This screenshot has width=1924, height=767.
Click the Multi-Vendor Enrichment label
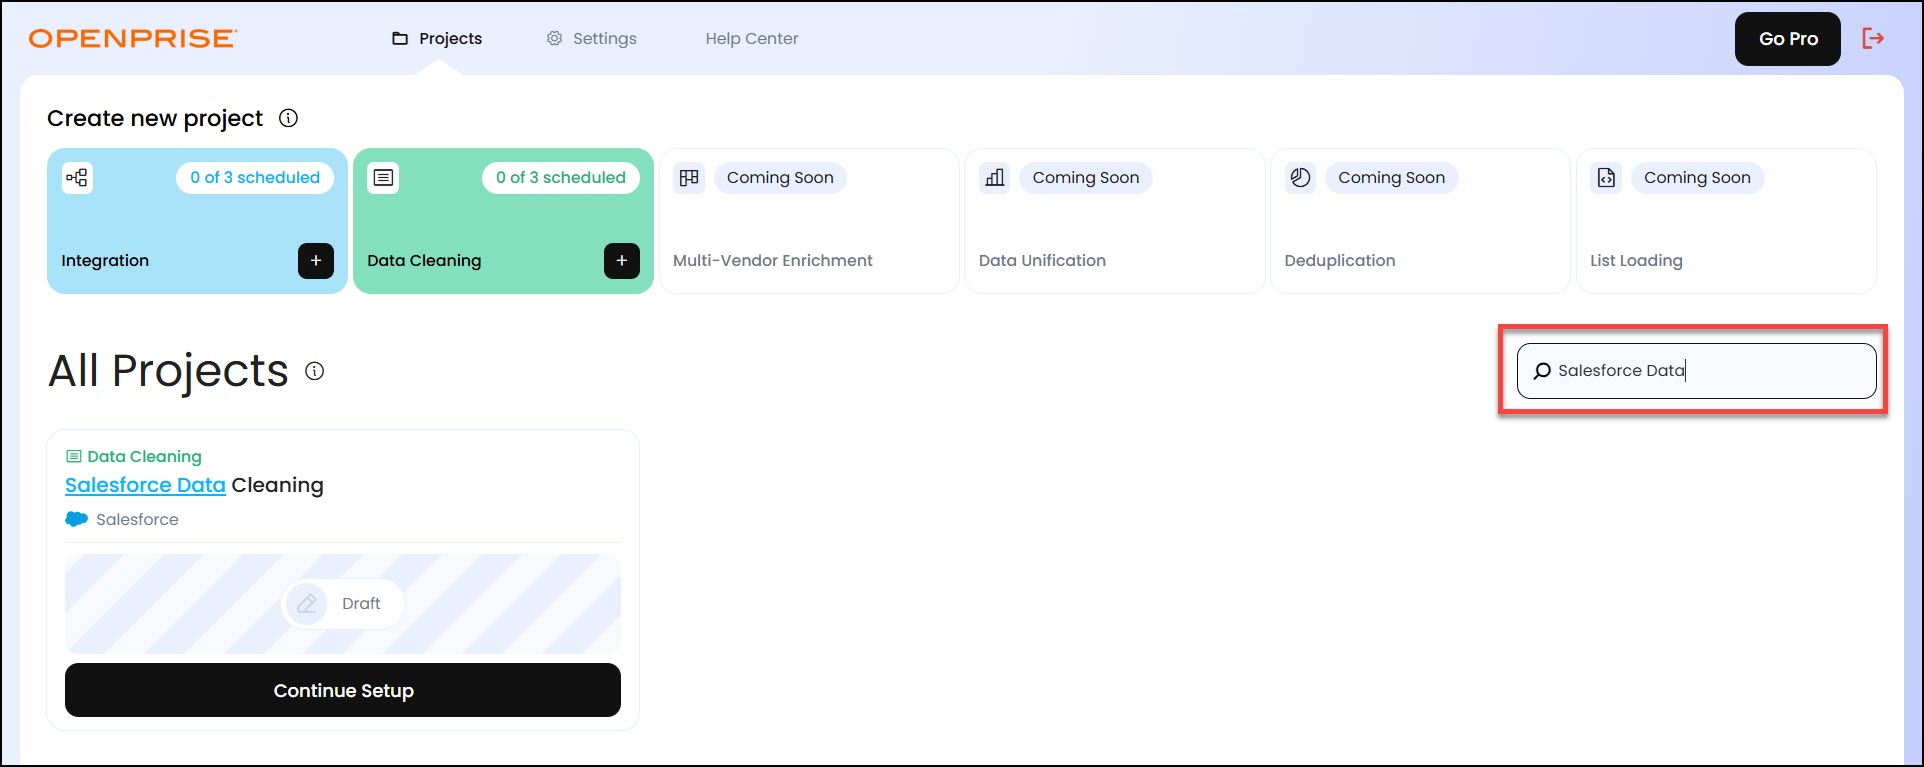pyautogui.click(x=773, y=261)
